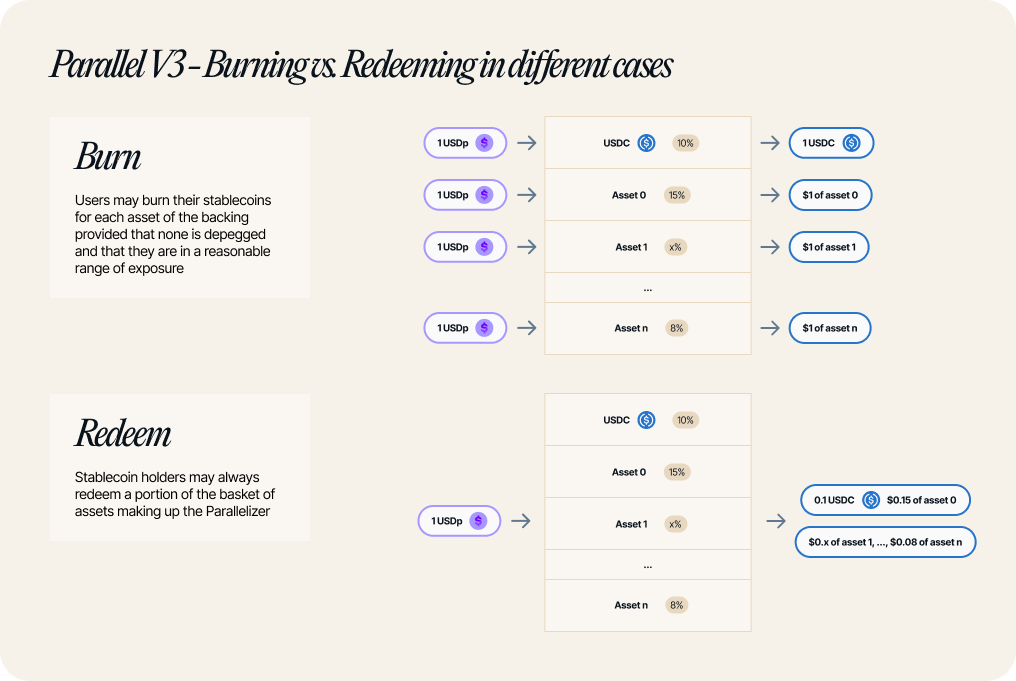Click the blue coin icon in 1 USDC output pill
Image resolution: width=1016 pixels, height=681 pixels.
pyautogui.click(x=851, y=143)
